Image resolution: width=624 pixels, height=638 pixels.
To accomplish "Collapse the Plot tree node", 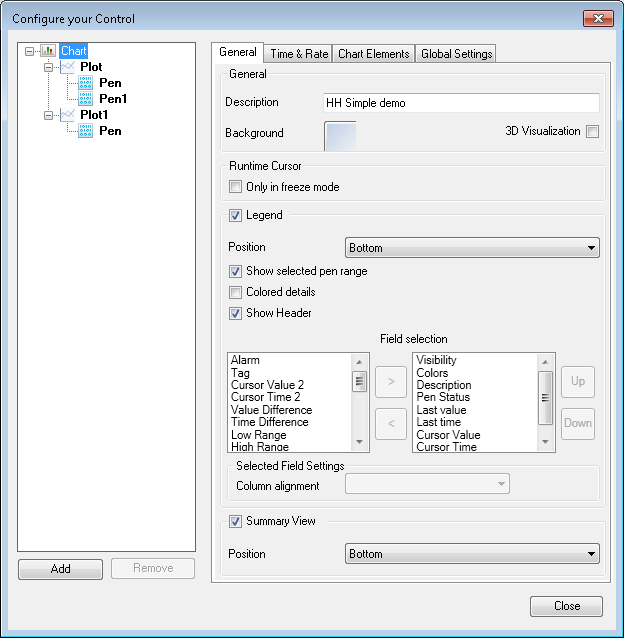I will 45,67.
